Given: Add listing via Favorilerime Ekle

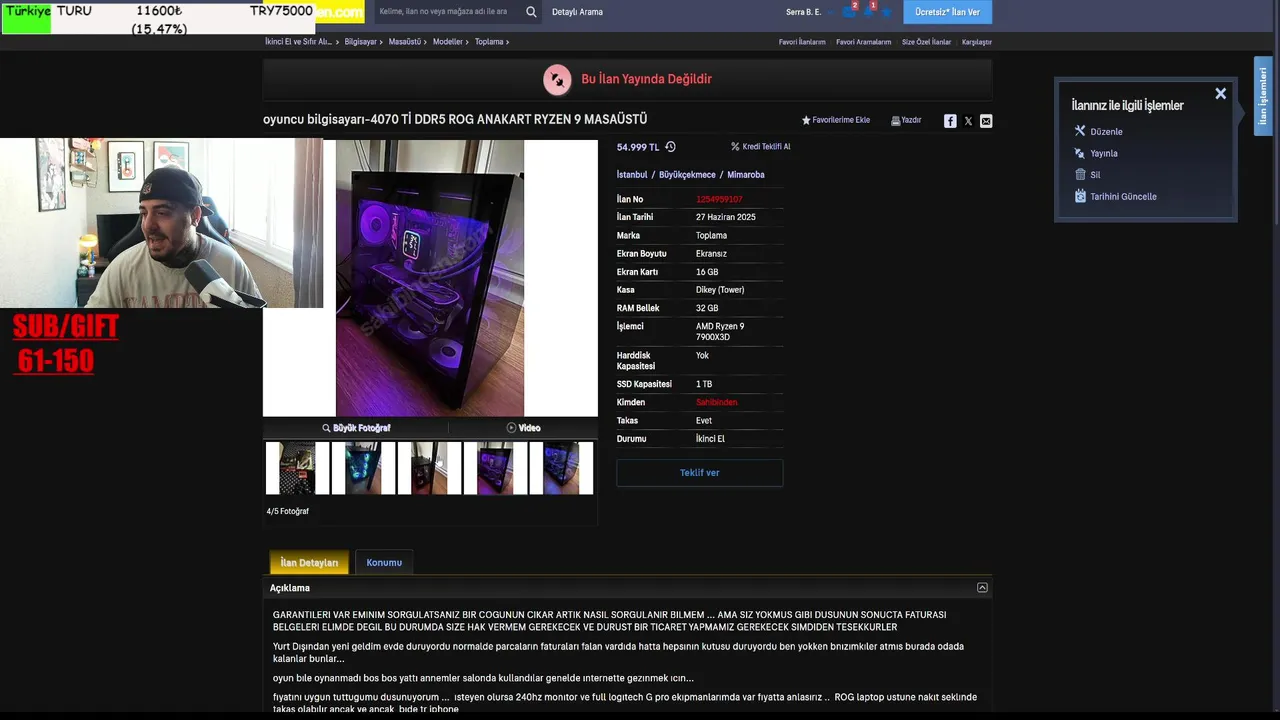Looking at the screenshot, I should click(836, 120).
